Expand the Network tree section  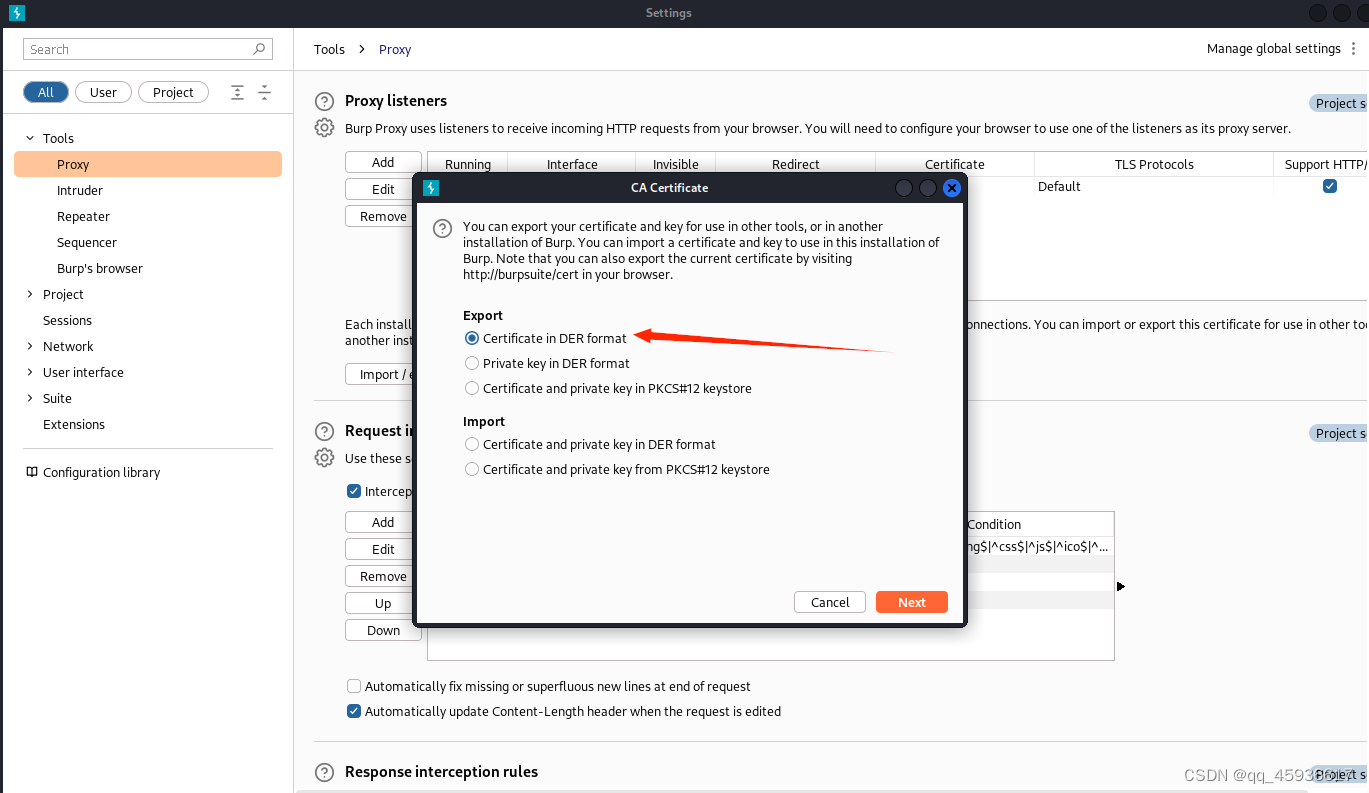coord(30,346)
